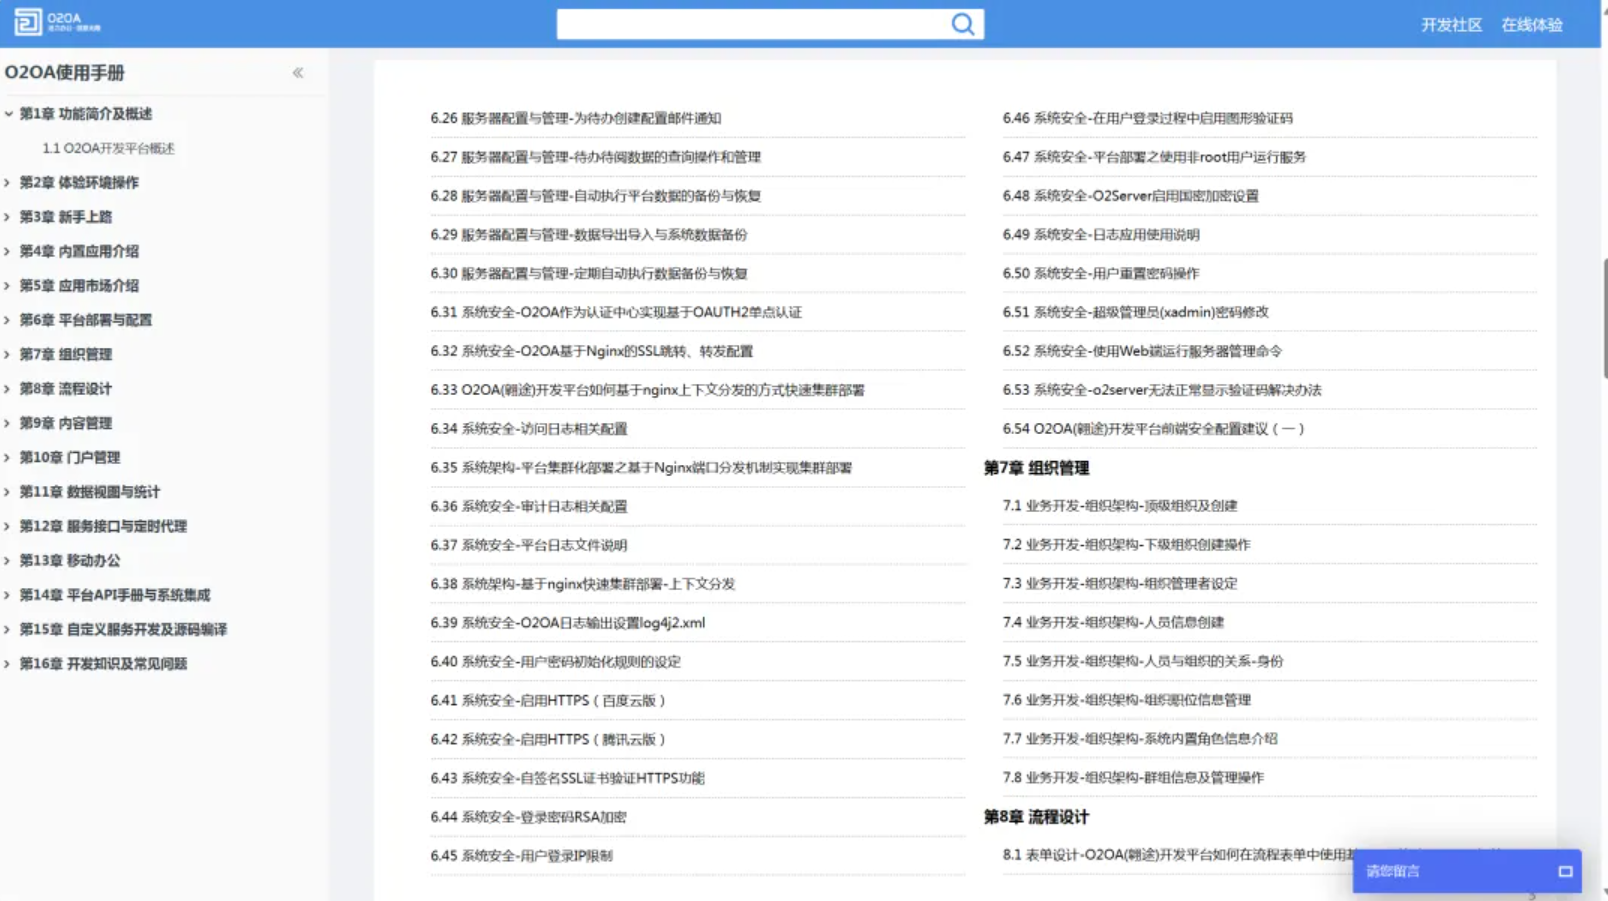Open article 6.26 服务器配置与管理-为待办创建配置邮件通知

(576, 118)
